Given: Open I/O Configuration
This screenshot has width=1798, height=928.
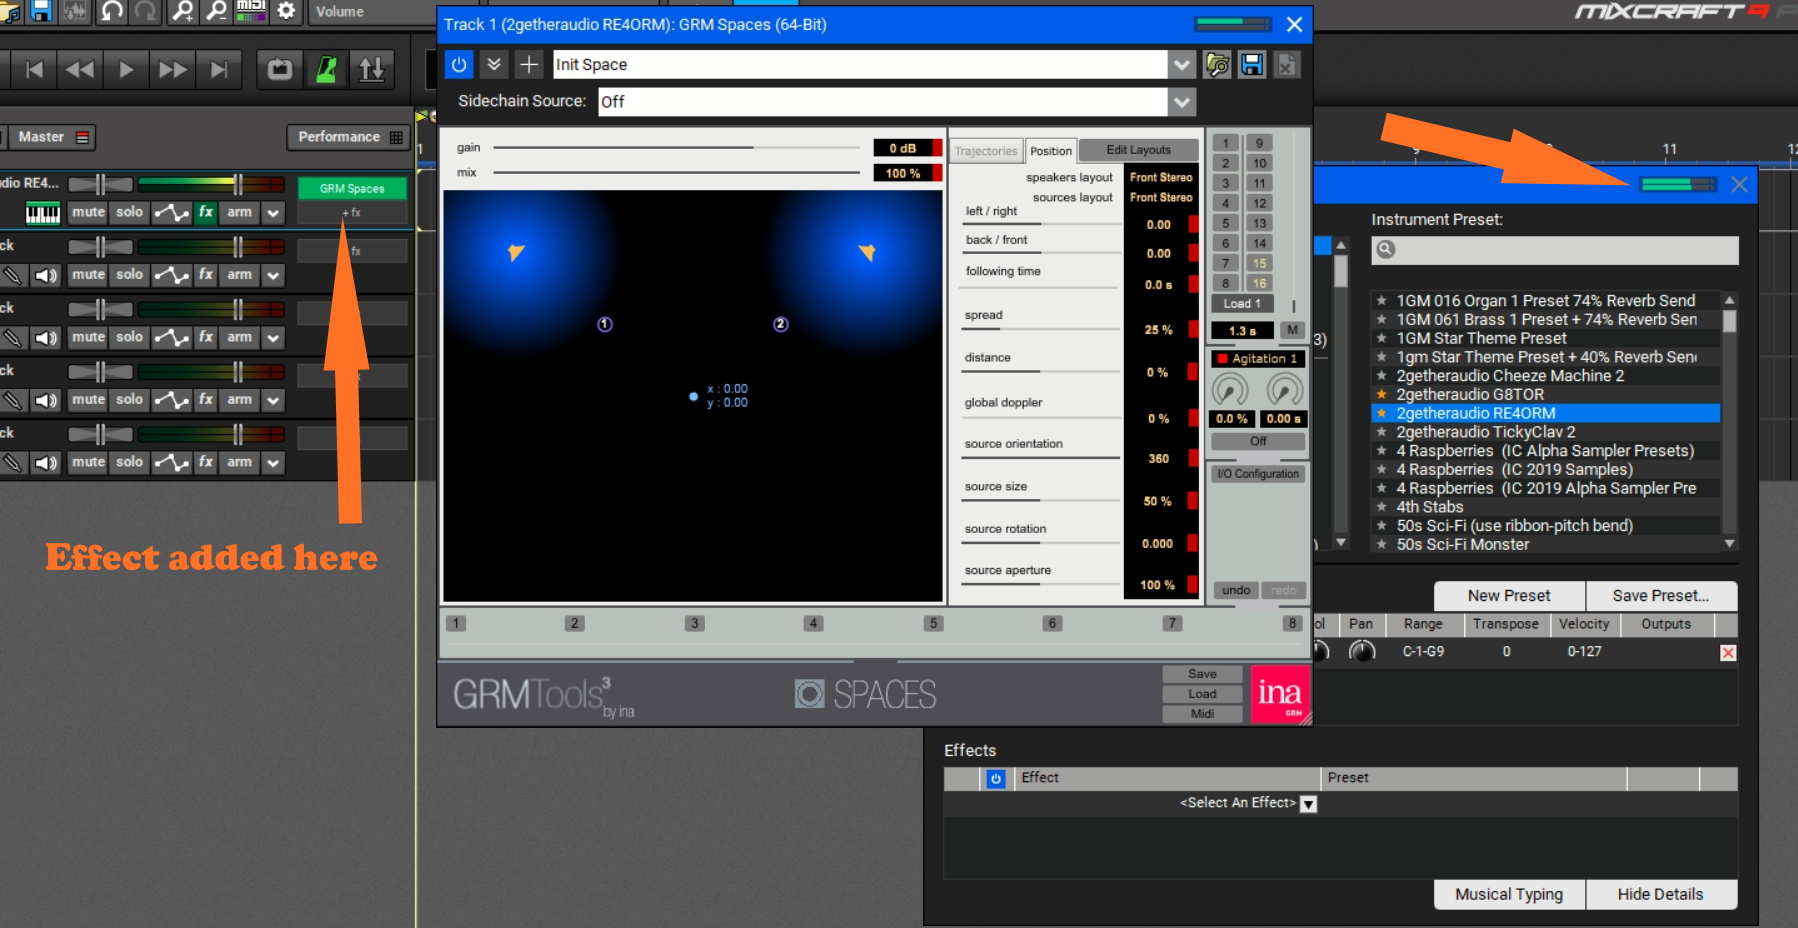Looking at the screenshot, I should [1258, 474].
